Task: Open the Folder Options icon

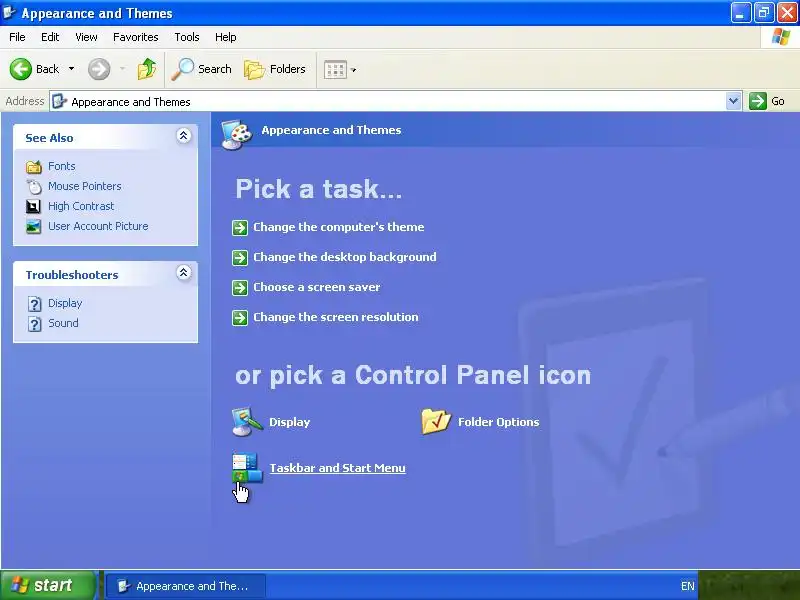Action: pyautogui.click(x=436, y=421)
